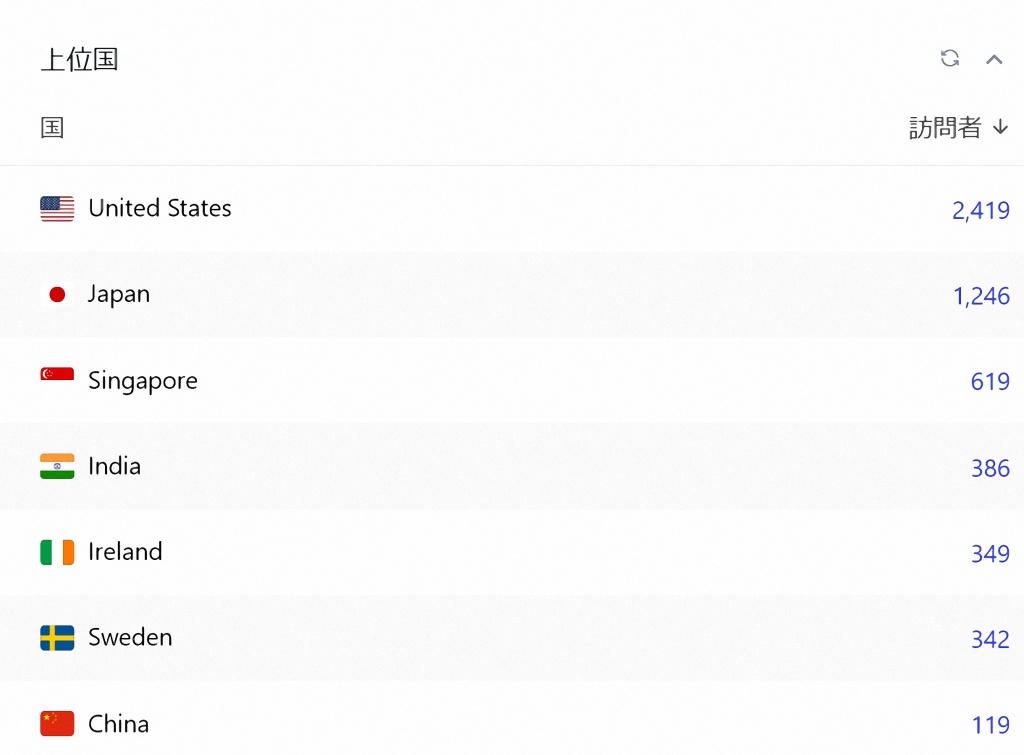Click the 訪問者 column header label

tap(945, 127)
